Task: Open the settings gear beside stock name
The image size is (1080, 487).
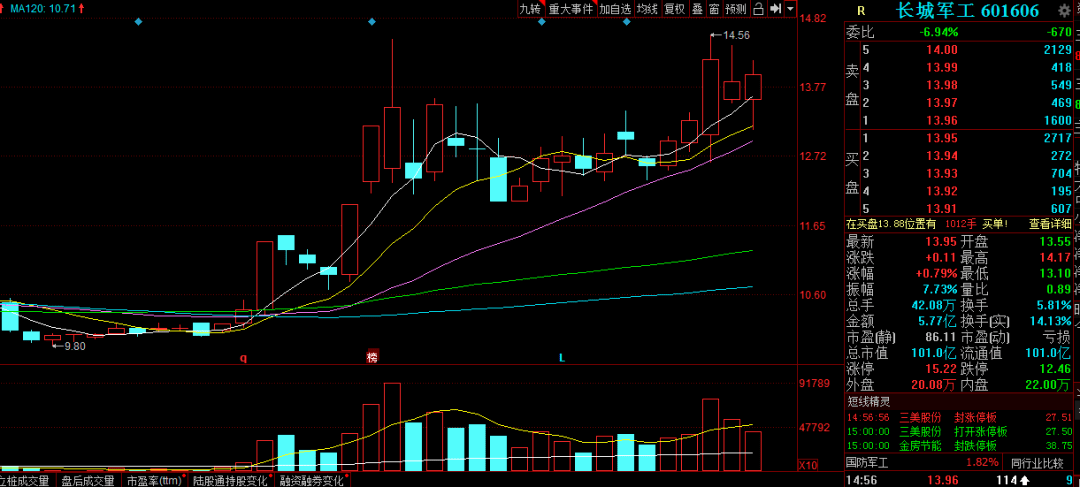Action: pyautogui.click(x=1064, y=10)
